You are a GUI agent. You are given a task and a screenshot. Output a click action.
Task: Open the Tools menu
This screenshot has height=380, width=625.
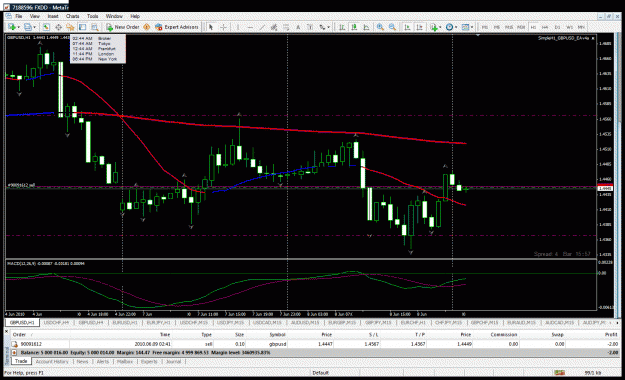click(92, 16)
